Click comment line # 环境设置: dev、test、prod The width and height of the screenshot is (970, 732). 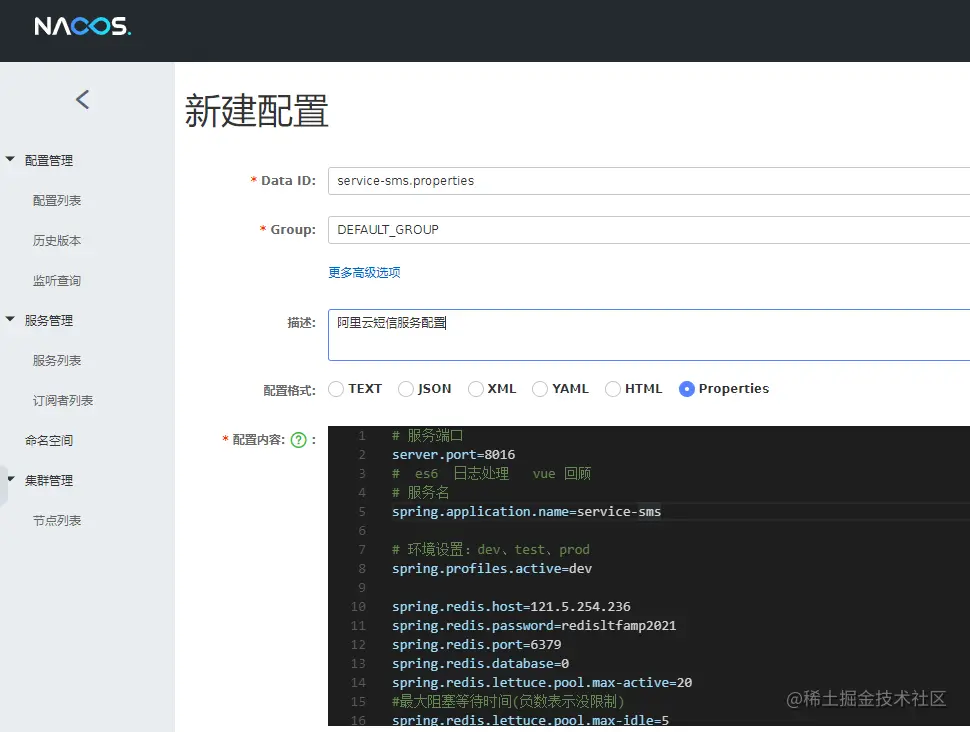point(491,549)
